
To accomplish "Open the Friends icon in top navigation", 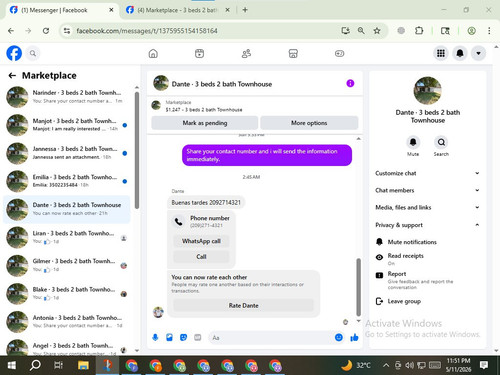I will (x=246, y=53).
